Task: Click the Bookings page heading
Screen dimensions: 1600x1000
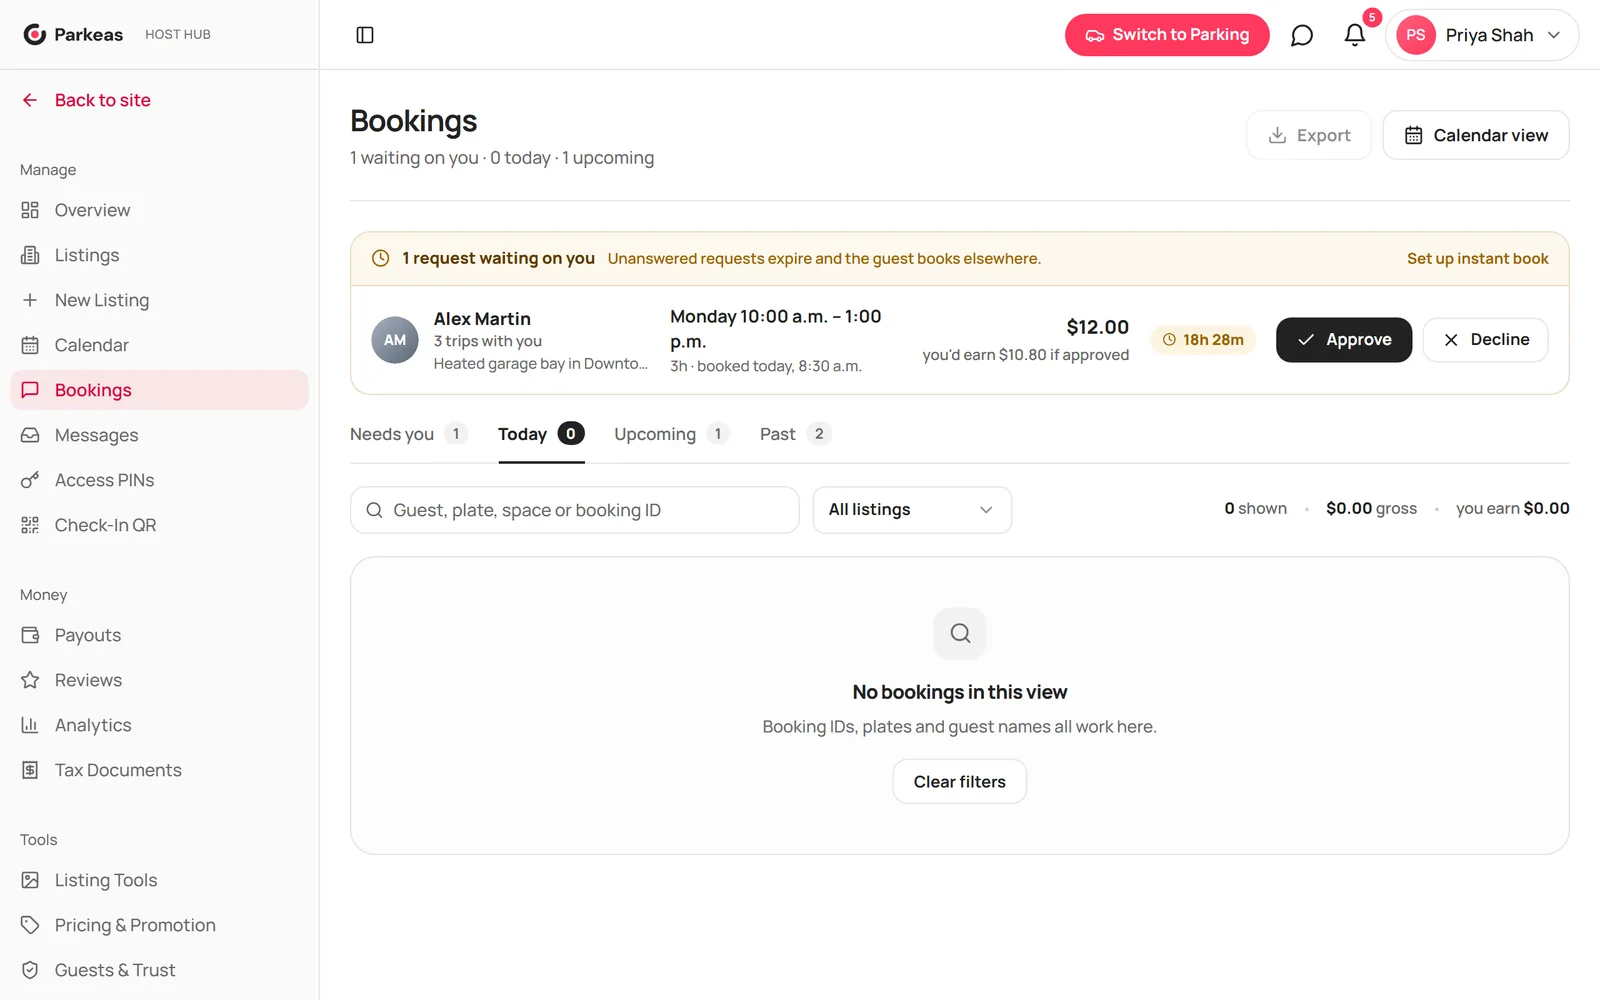Action: (414, 121)
